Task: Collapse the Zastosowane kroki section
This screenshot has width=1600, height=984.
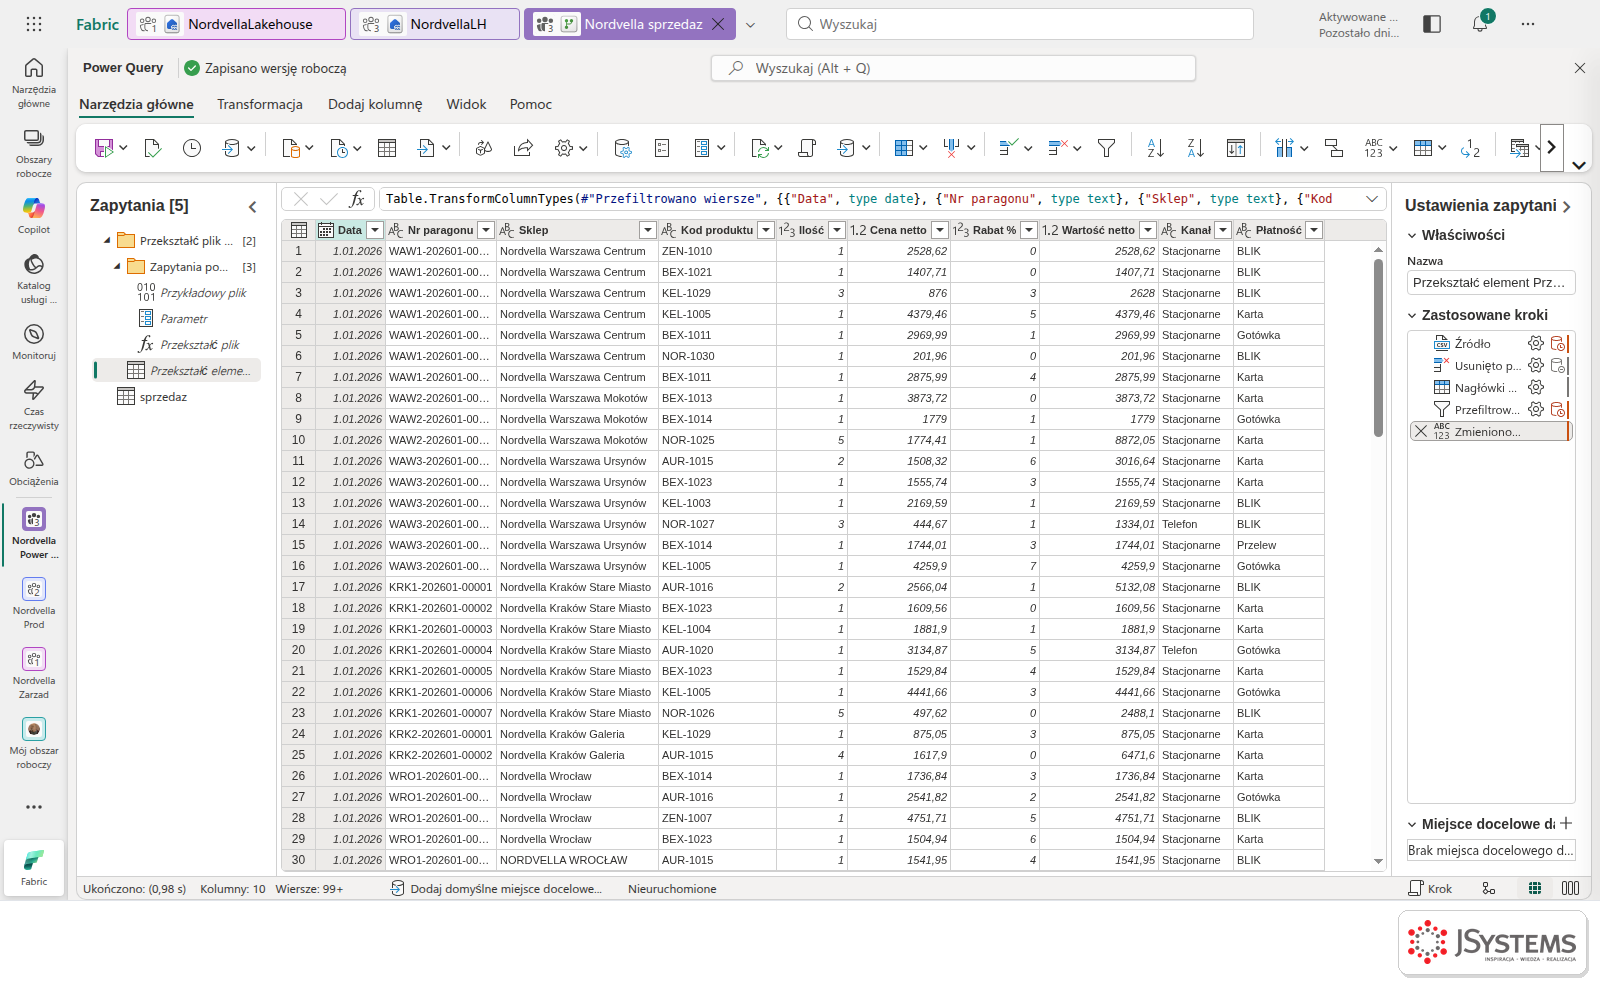Action: (1412, 315)
